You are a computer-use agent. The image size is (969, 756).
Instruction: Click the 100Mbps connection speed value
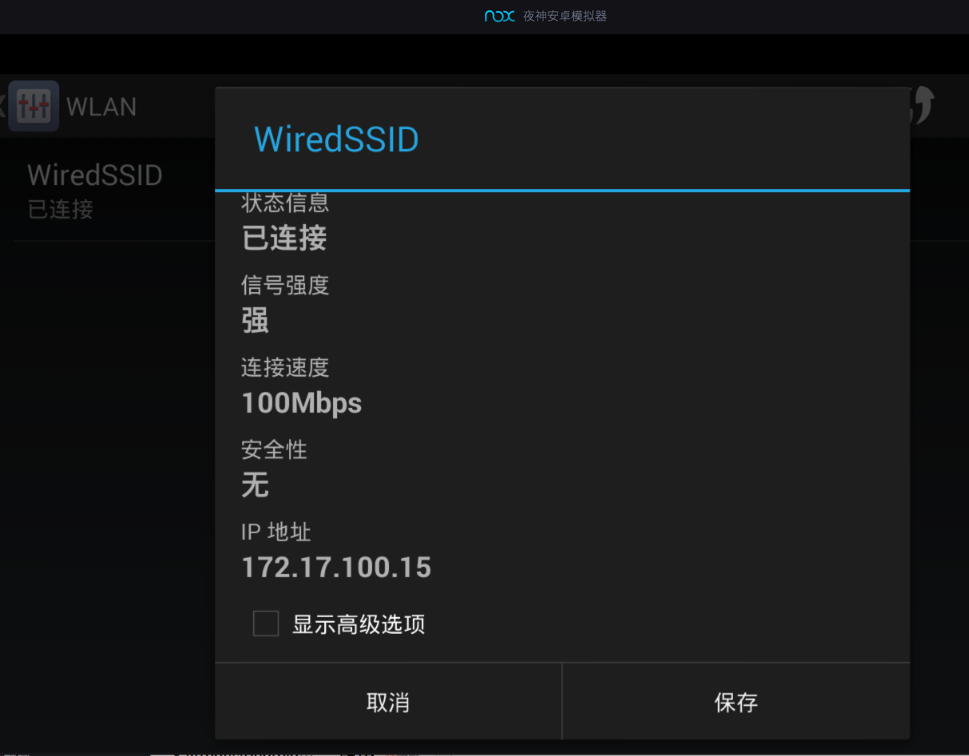coord(302,404)
